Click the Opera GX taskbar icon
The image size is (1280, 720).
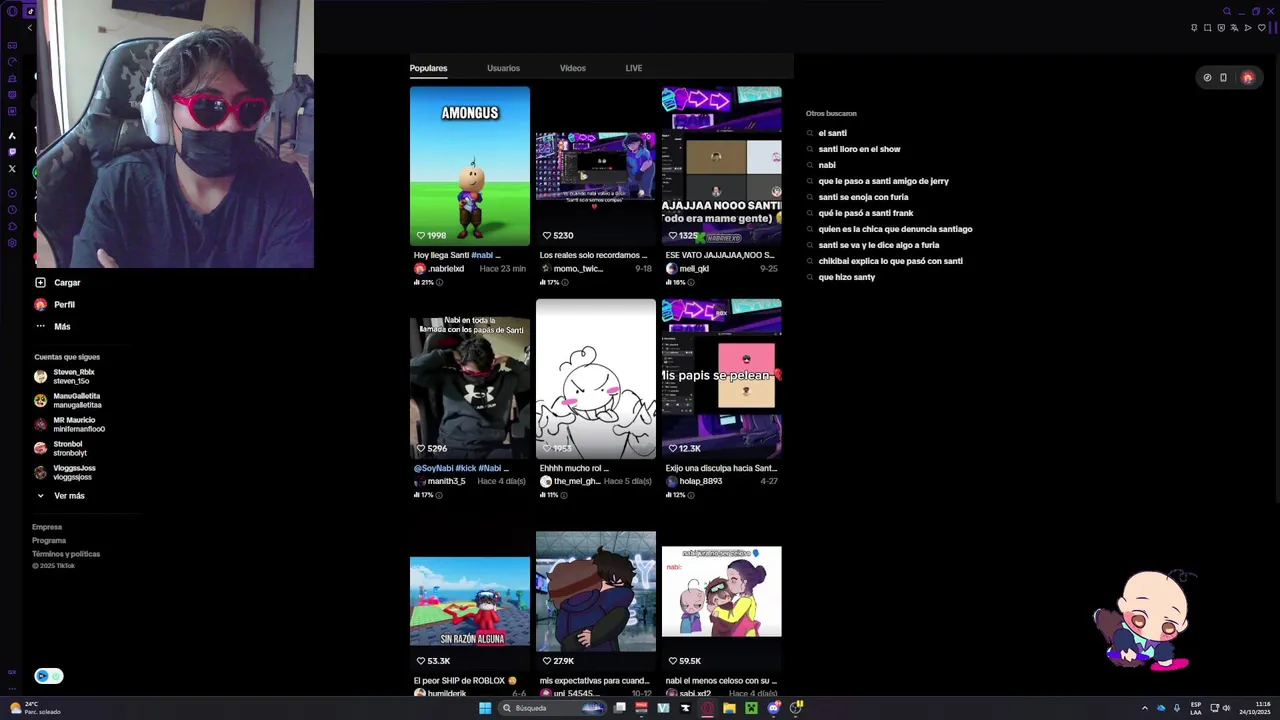[x=707, y=708]
